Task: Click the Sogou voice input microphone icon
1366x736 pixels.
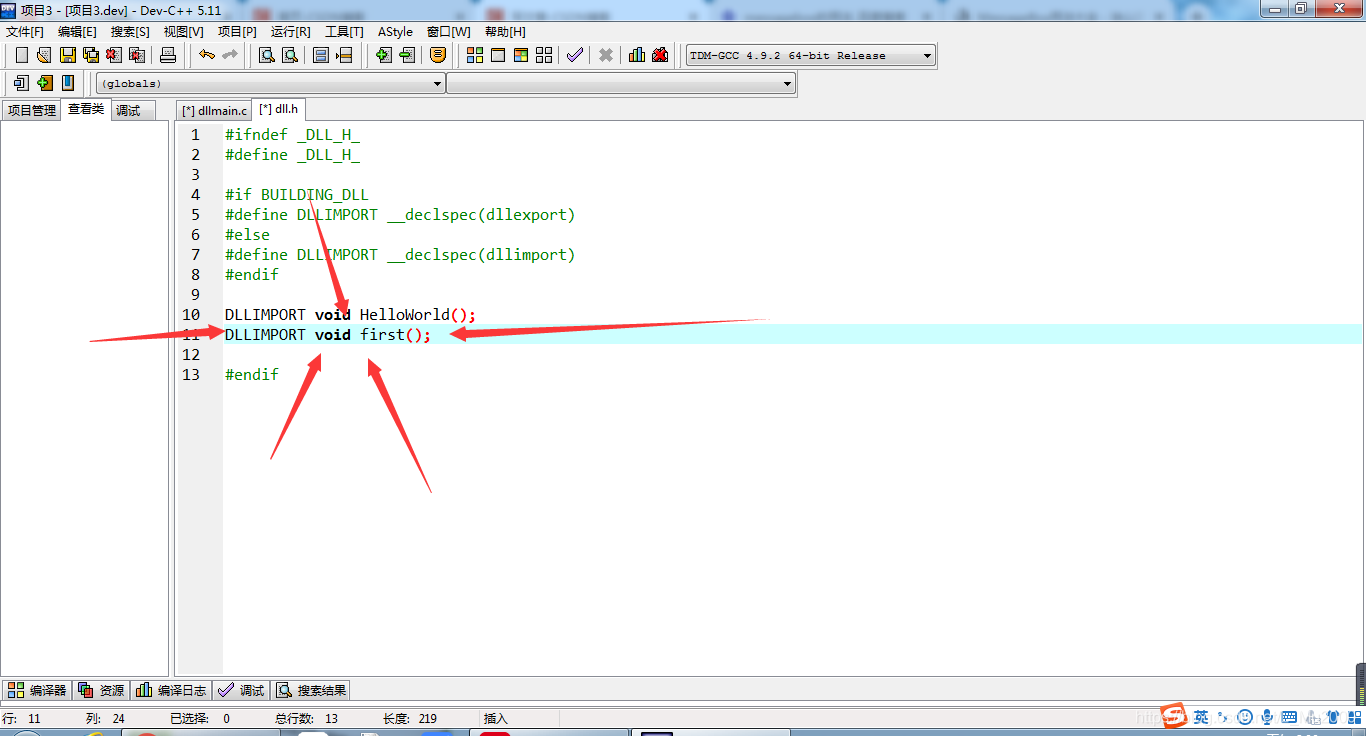Action: (x=1267, y=717)
